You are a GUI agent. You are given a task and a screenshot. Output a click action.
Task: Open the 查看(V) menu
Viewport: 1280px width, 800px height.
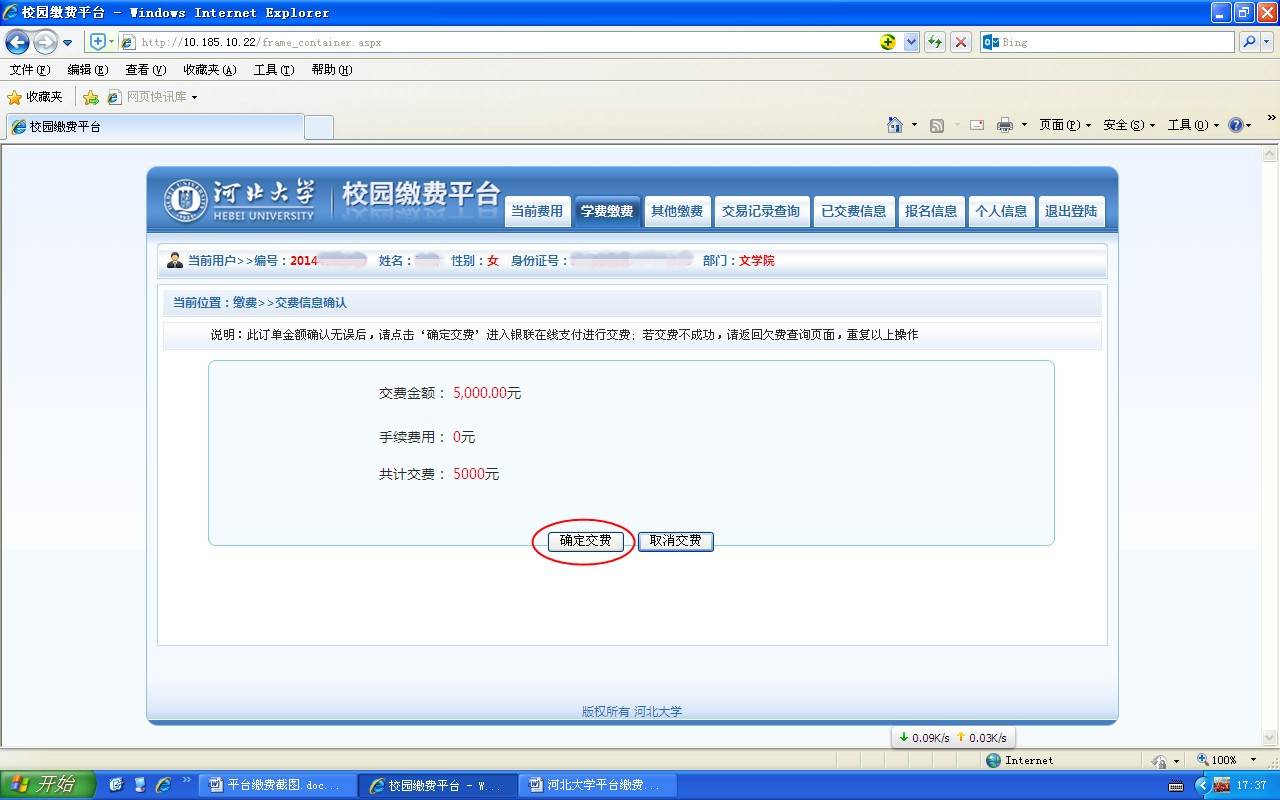tap(146, 70)
